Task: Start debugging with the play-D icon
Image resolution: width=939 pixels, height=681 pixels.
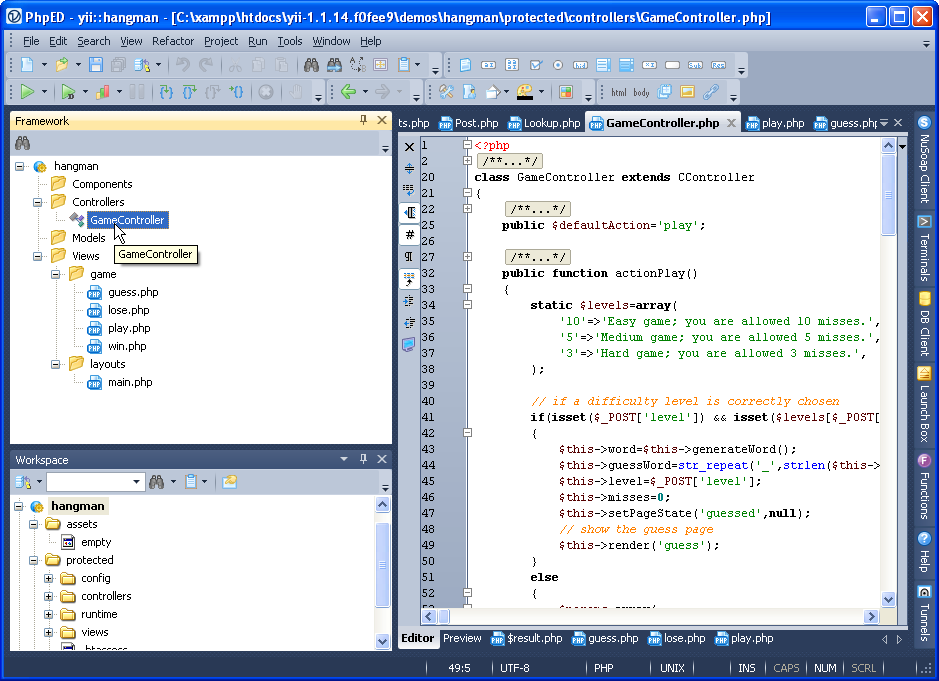Action: click(68, 92)
